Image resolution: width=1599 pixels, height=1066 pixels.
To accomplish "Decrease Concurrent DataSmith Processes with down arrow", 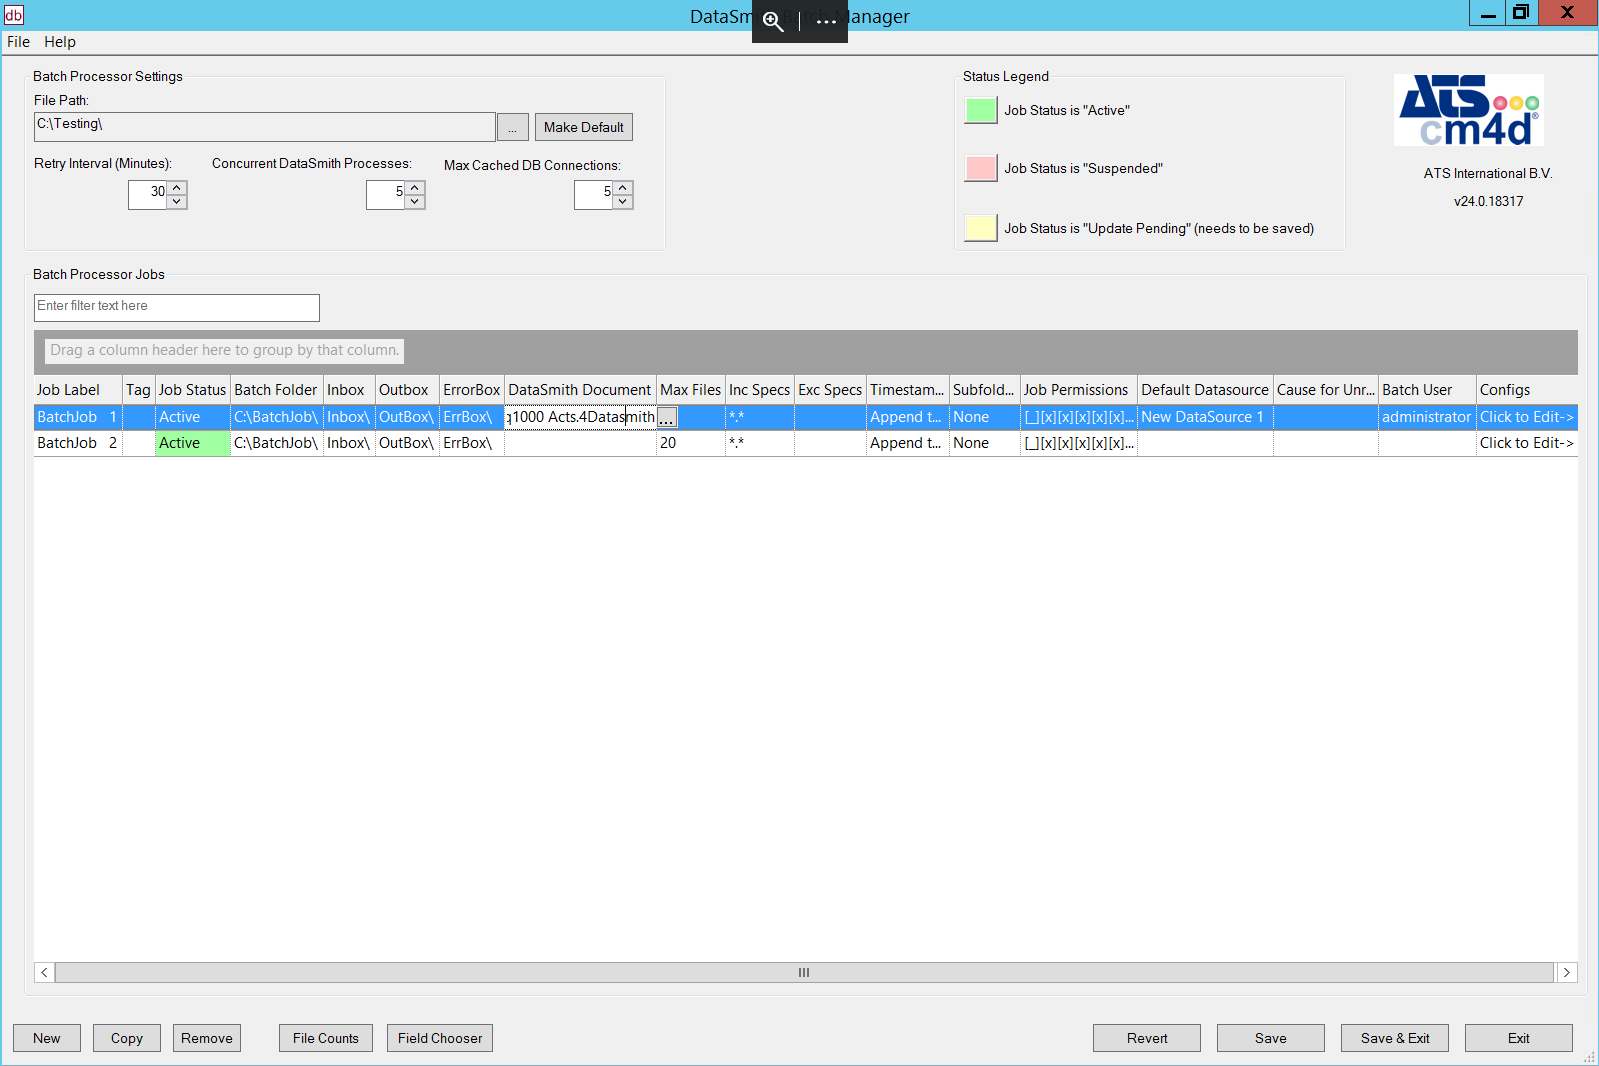I will (415, 202).
